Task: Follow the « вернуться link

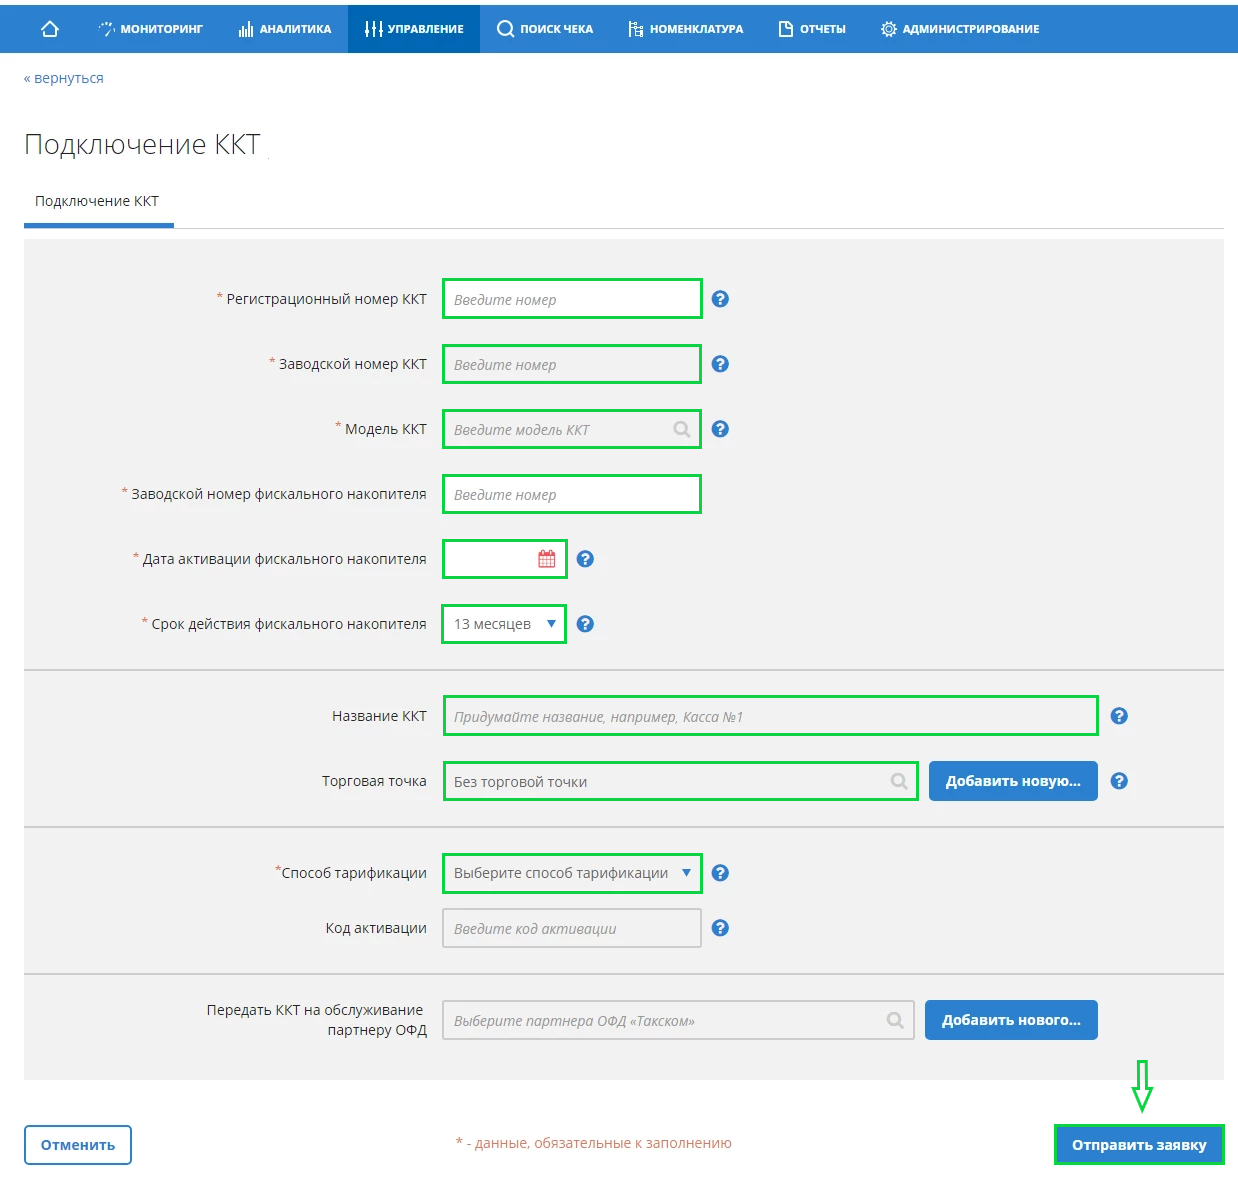Action: (x=64, y=78)
